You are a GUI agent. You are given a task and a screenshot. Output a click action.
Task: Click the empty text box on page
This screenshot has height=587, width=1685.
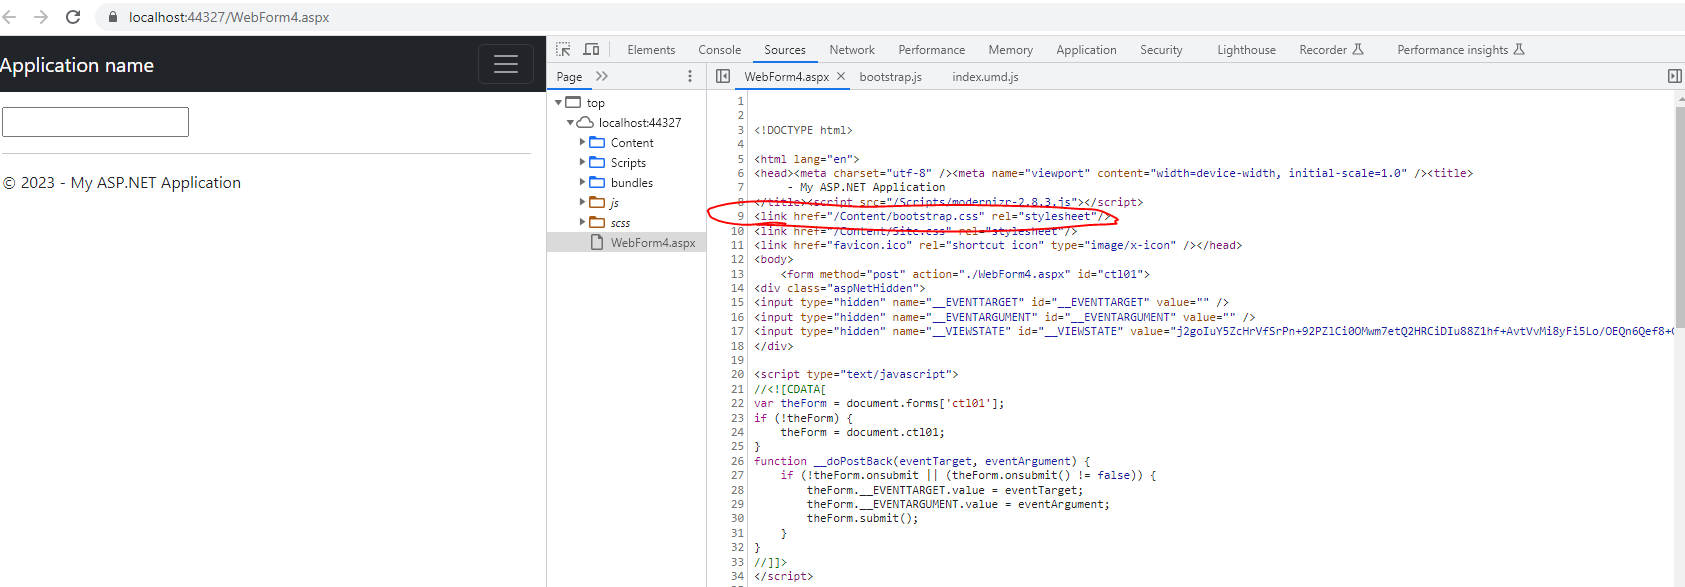pos(95,122)
